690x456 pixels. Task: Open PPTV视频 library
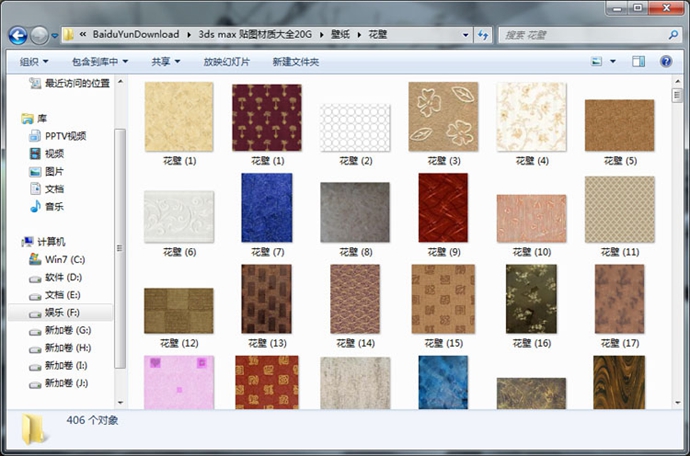click(x=58, y=136)
